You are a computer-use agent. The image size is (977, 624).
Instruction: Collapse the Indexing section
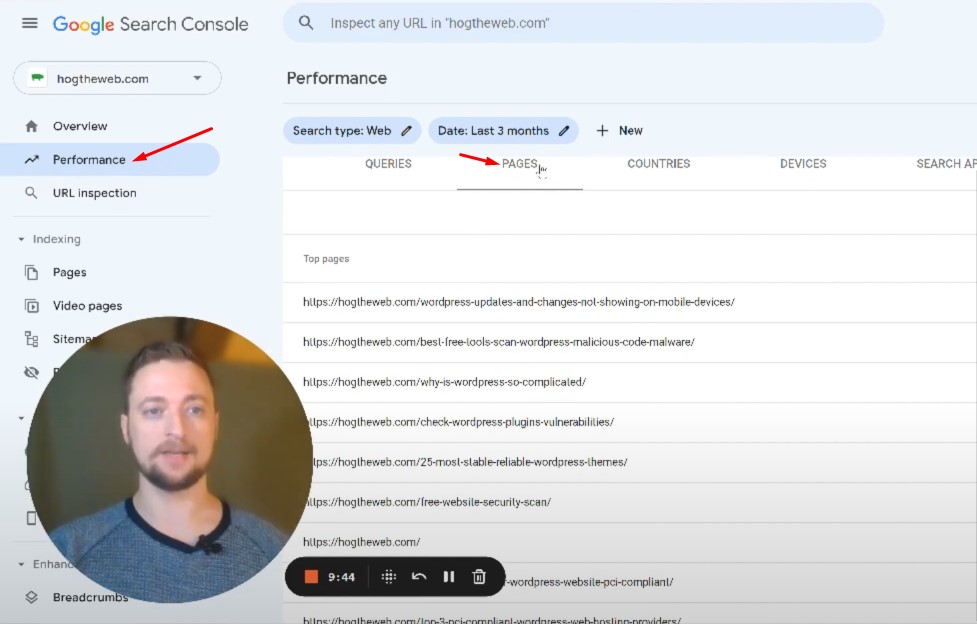tap(21, 239)
